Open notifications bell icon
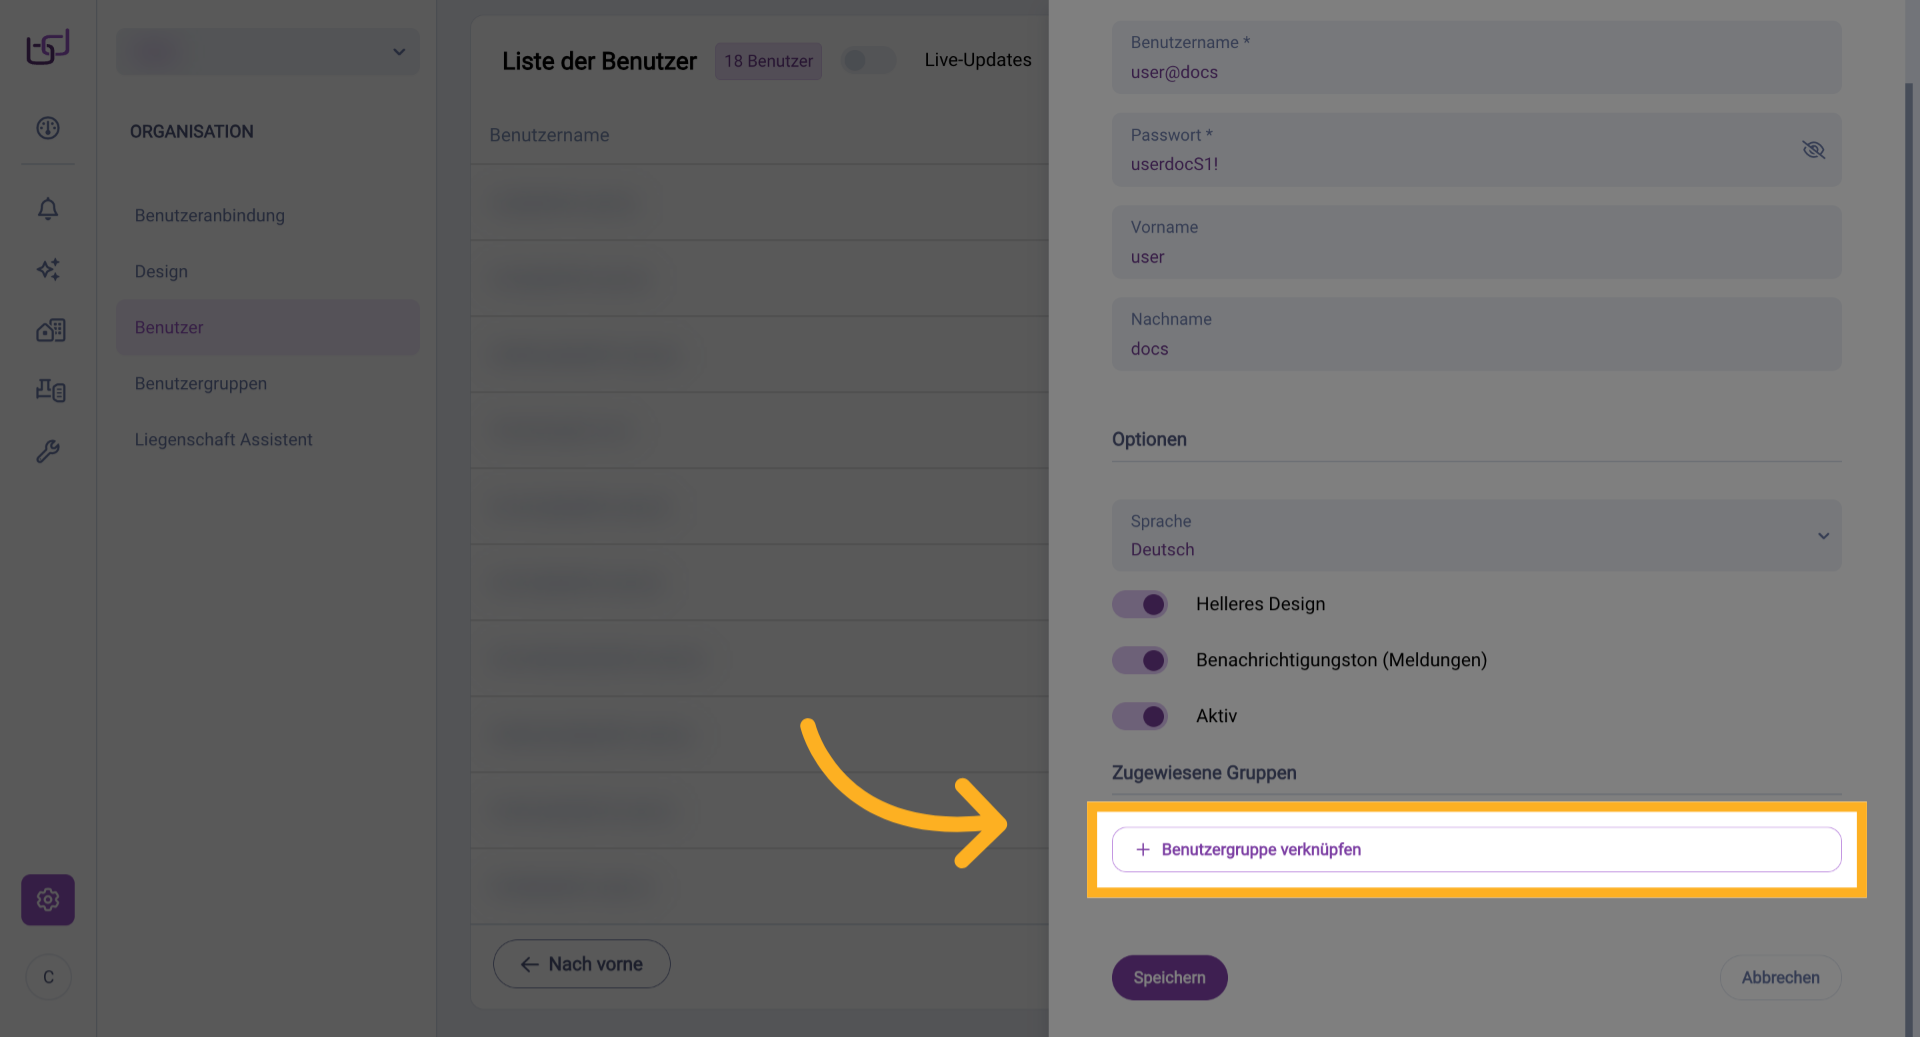This screenshot has width=1920, height=1037. (48, 208)
